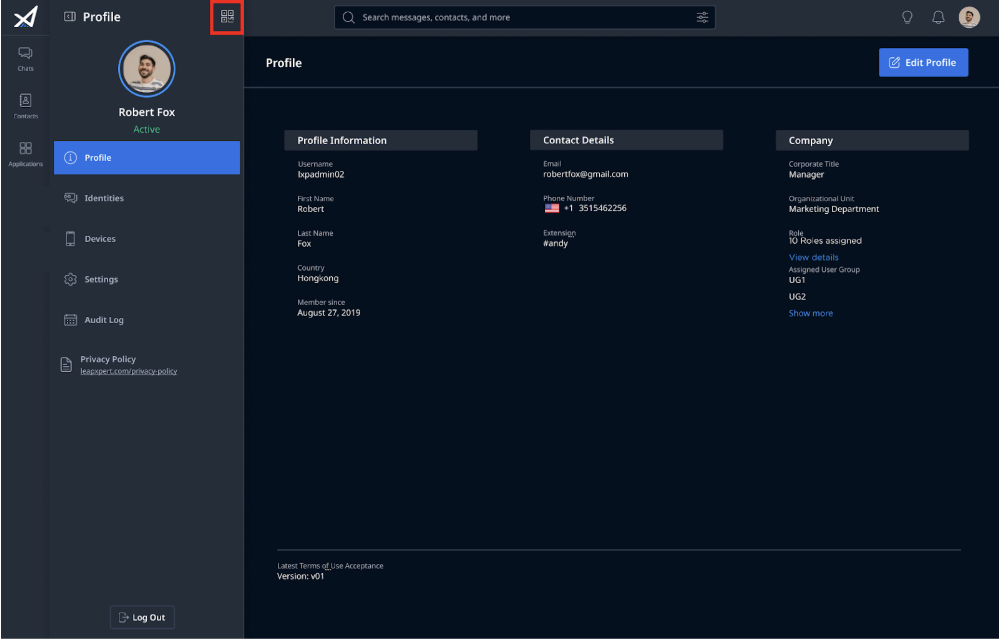Open the Applications section

point(26,154)
